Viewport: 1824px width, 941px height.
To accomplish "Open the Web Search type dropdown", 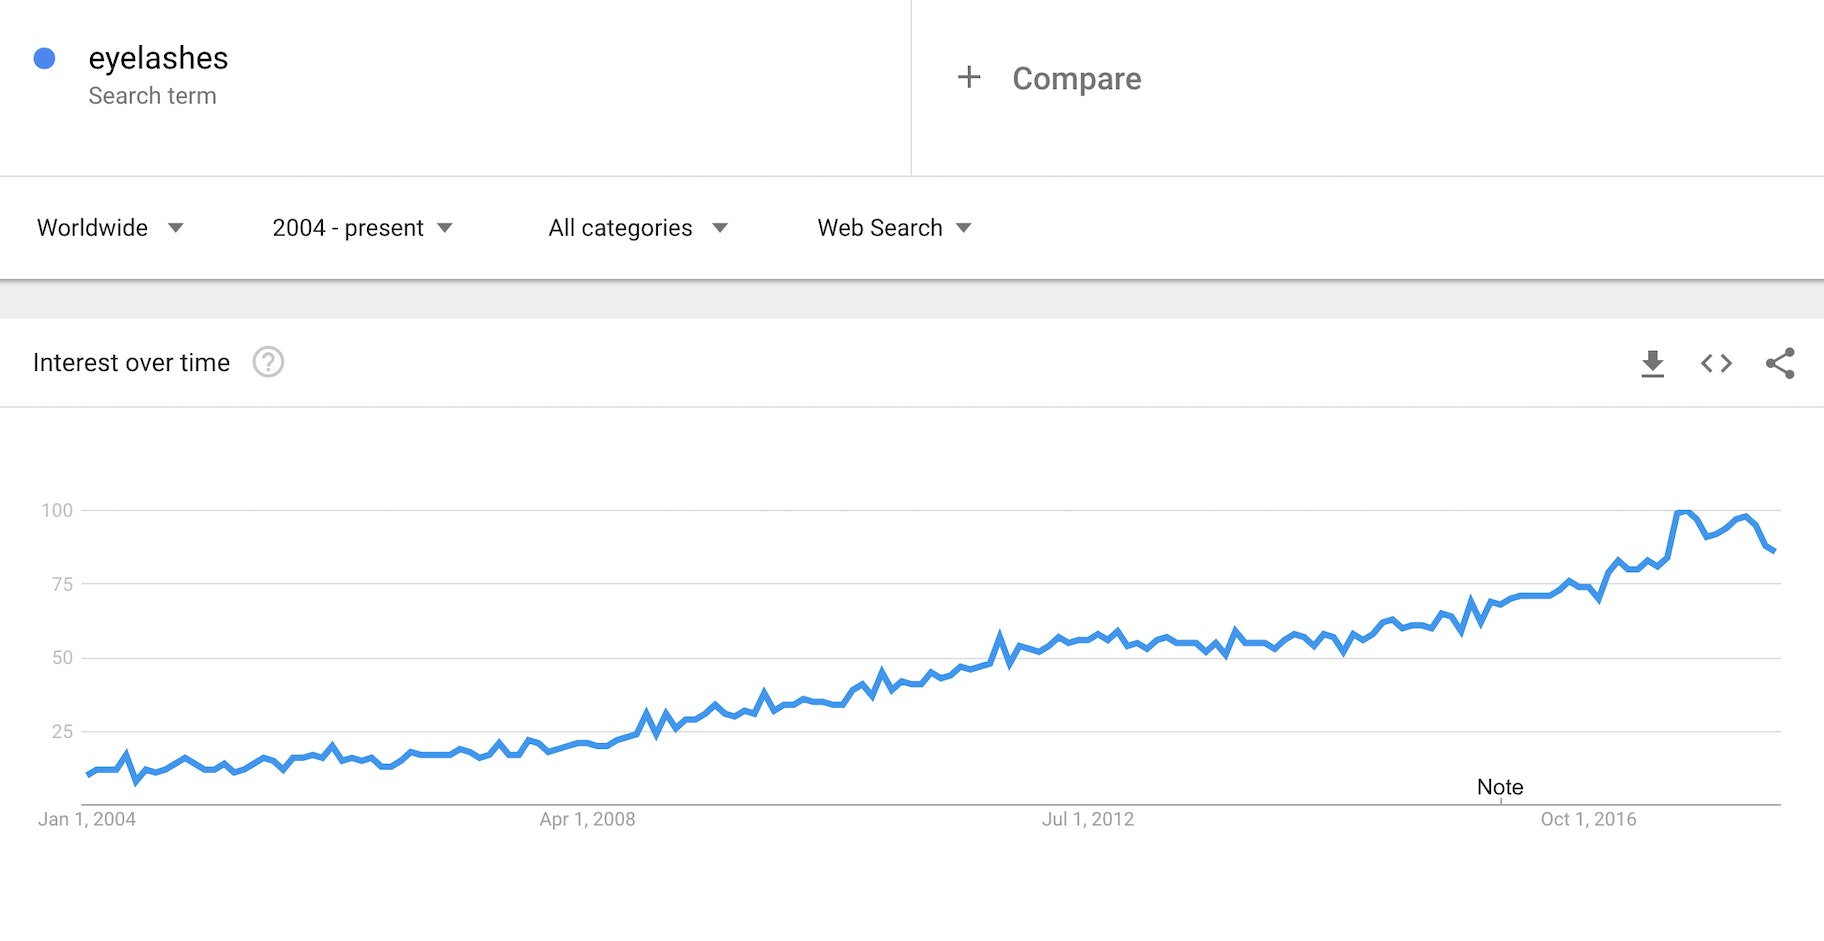I will (894, 228).
